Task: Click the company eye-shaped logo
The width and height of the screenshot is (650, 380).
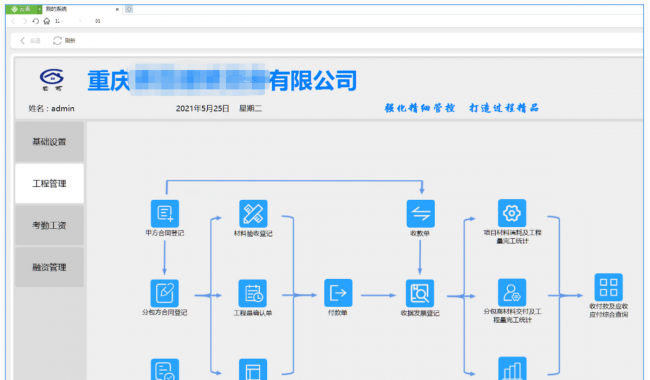Action: click(52, 79)
